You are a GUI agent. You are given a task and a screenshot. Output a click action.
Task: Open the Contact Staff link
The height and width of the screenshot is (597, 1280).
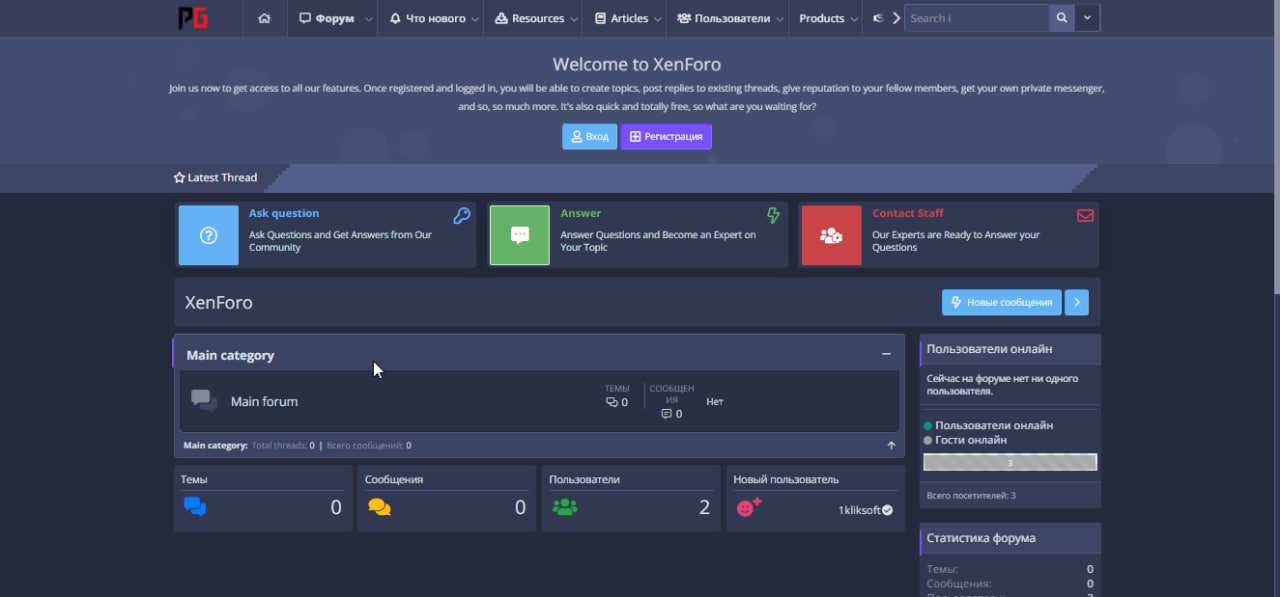(x=908, y=213)
